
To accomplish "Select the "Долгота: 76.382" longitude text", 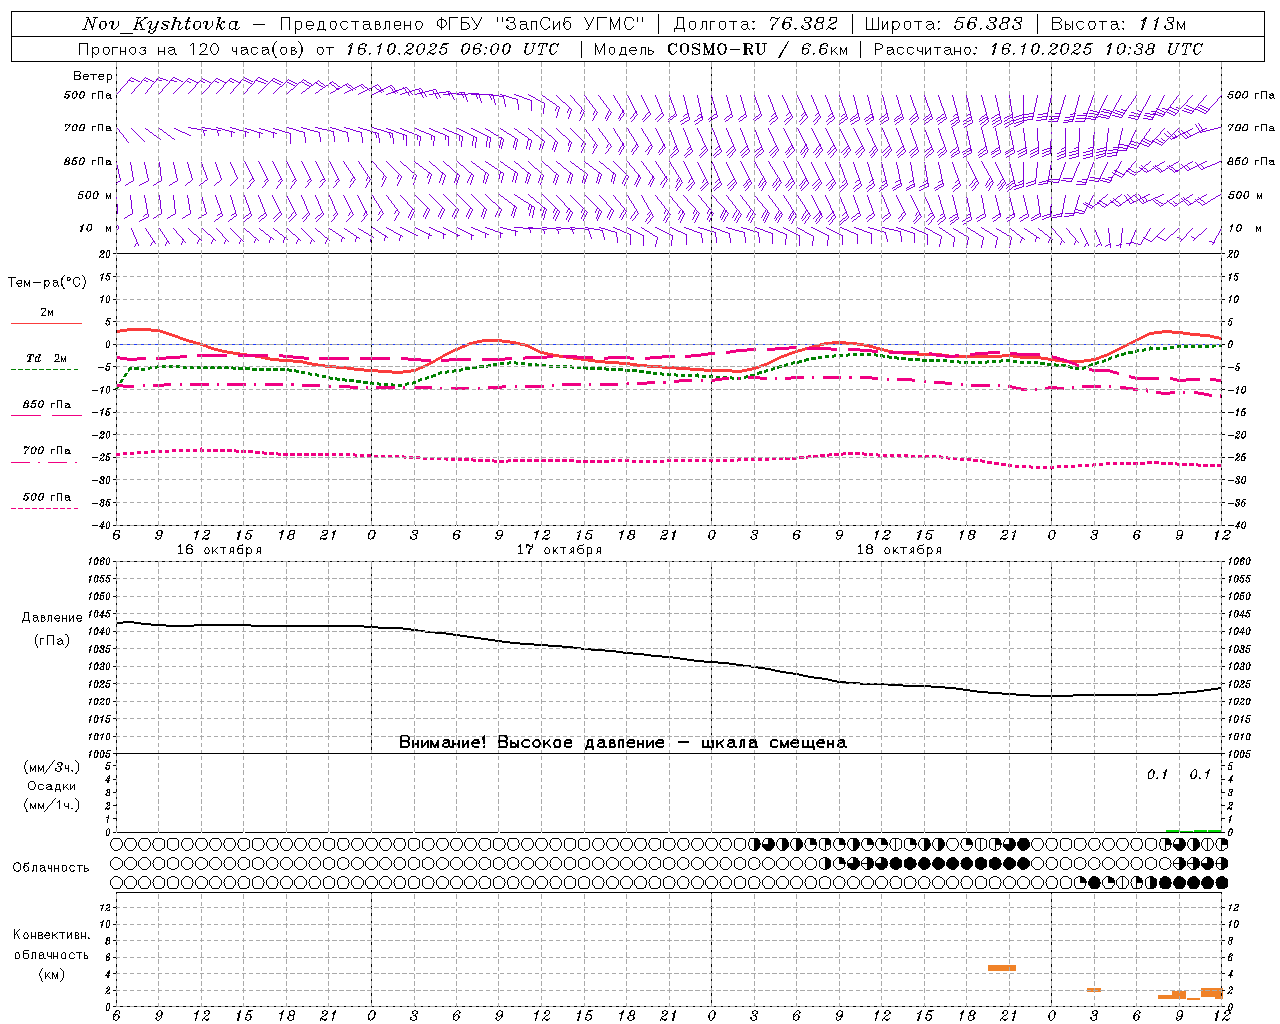I will point(756,24).
